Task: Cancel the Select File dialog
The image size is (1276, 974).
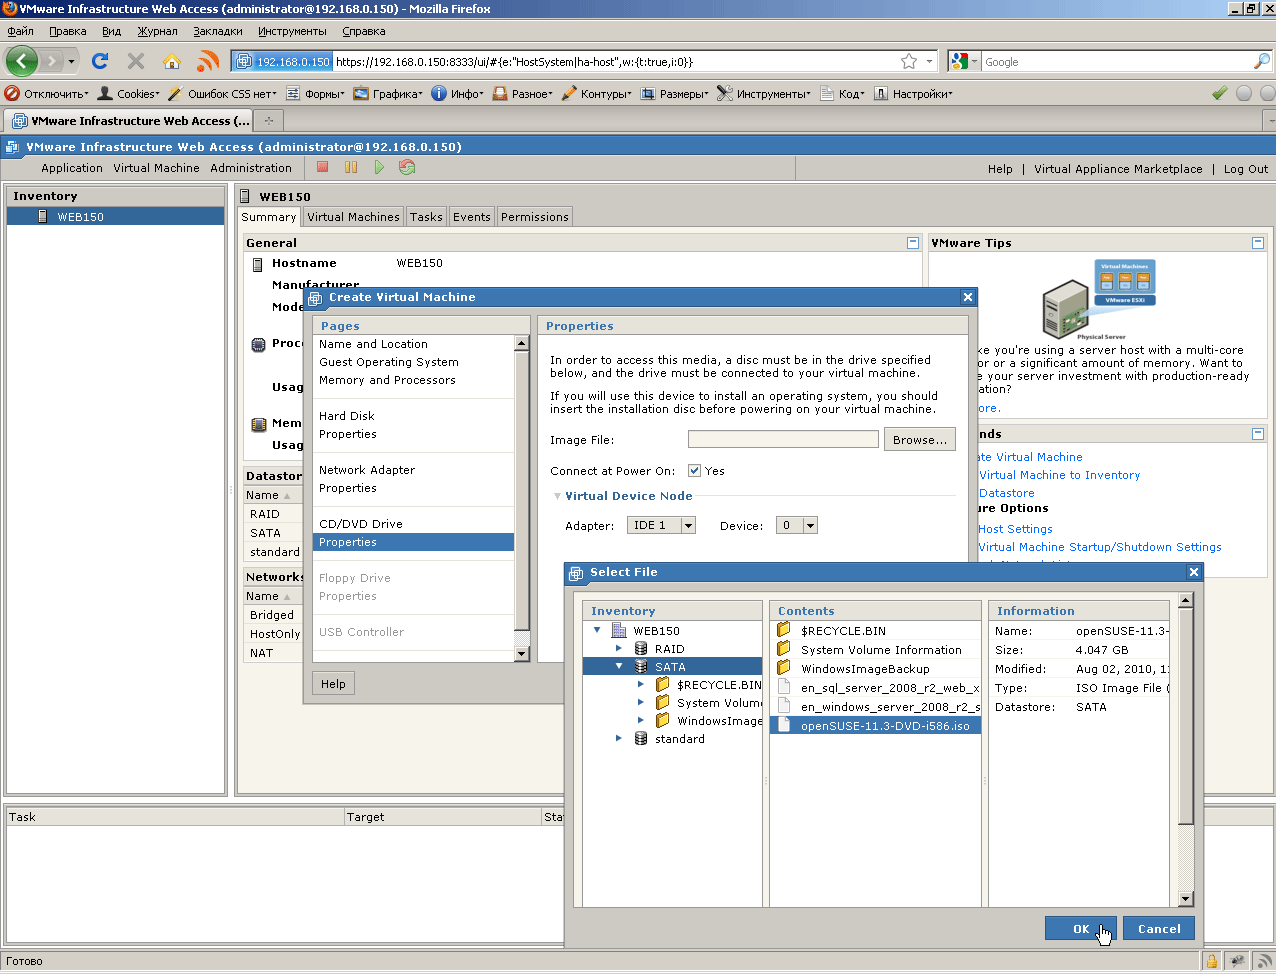Action: pos(1159,928)
